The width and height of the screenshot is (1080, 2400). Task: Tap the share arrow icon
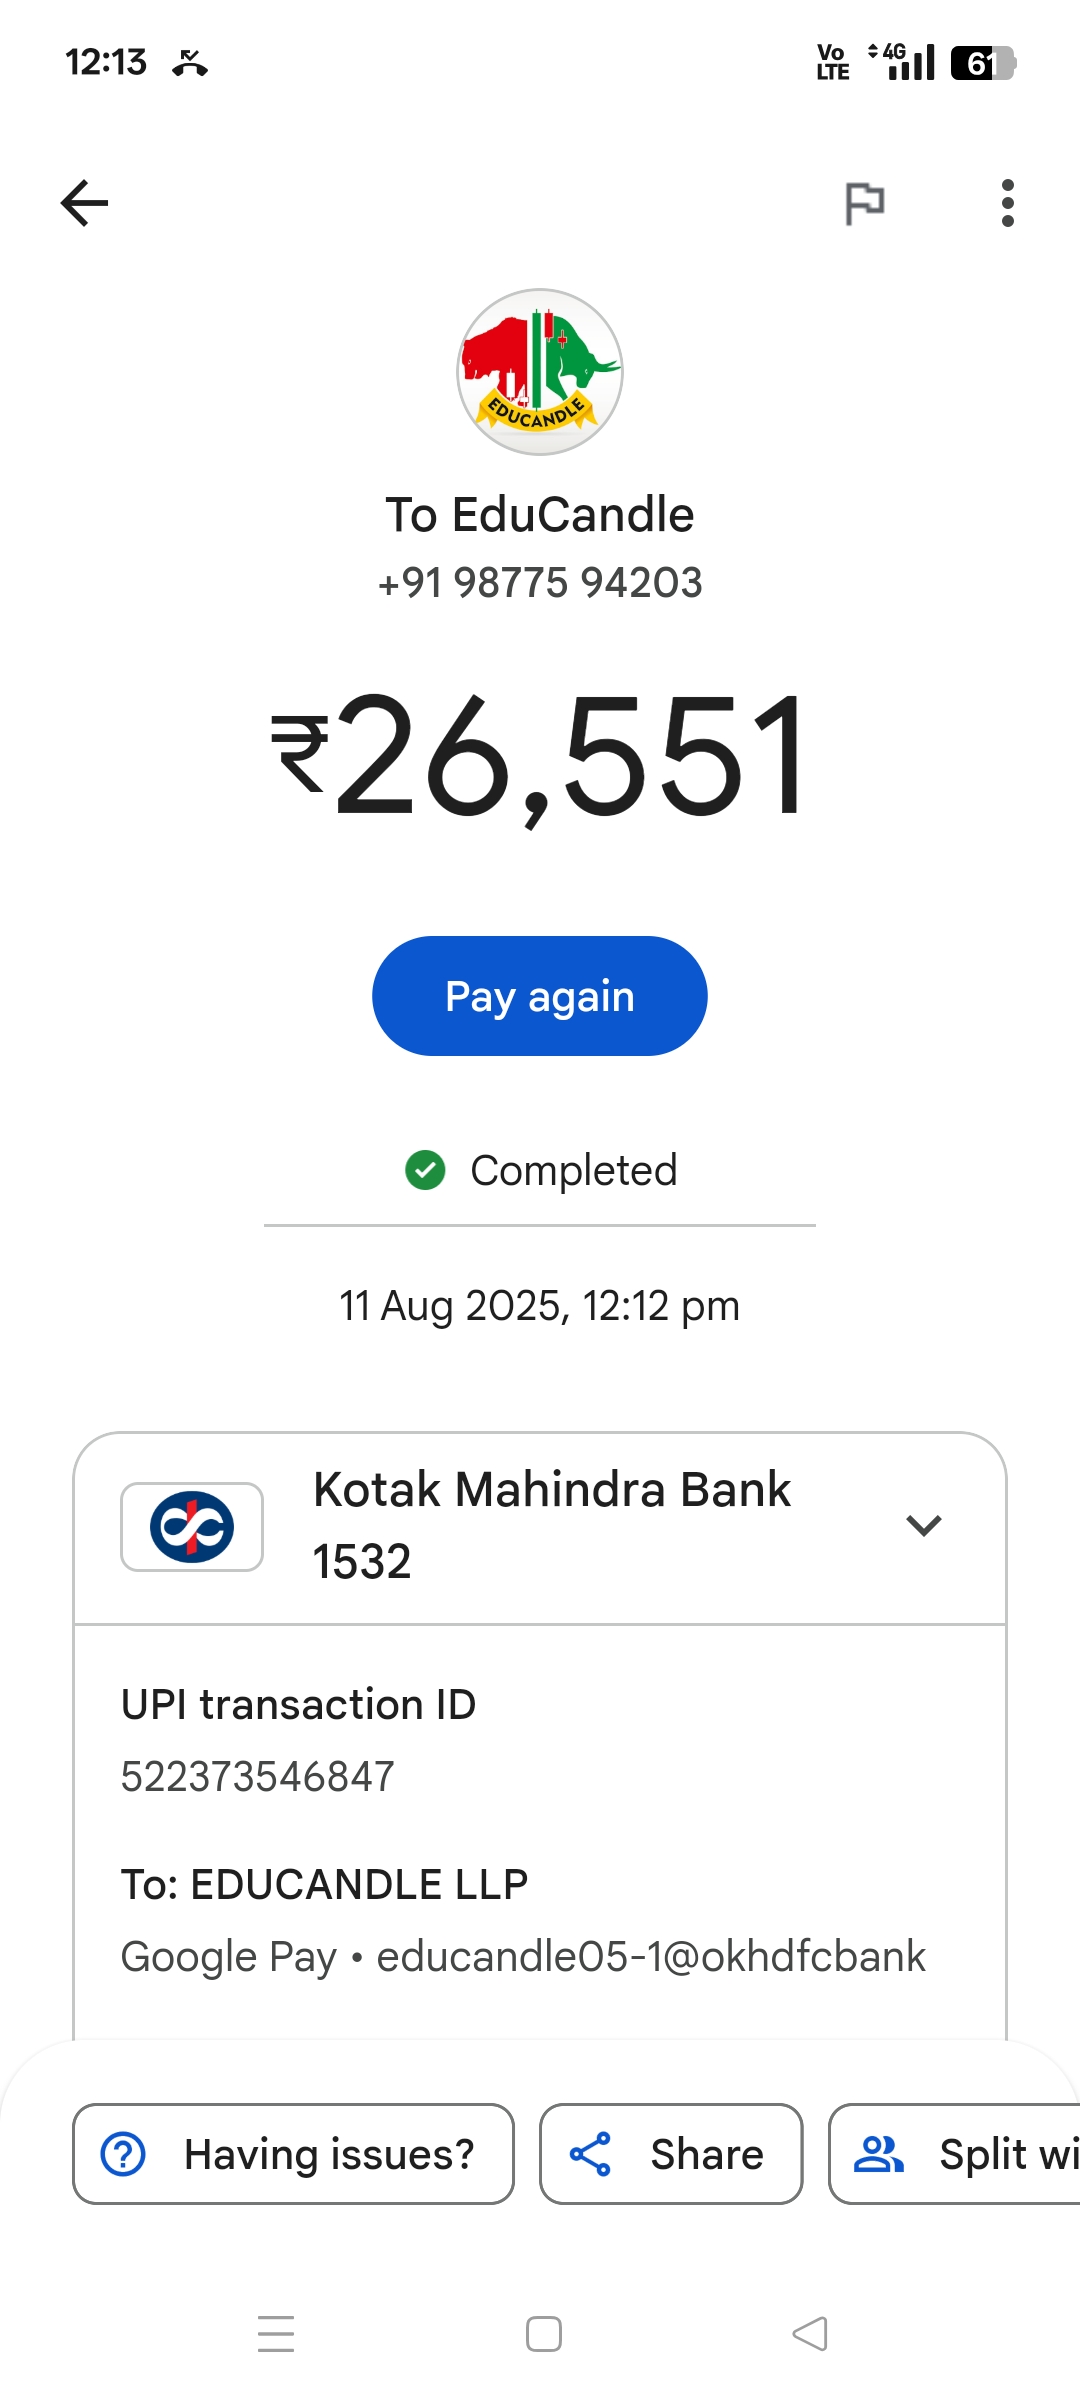[x=590, y=2154]
